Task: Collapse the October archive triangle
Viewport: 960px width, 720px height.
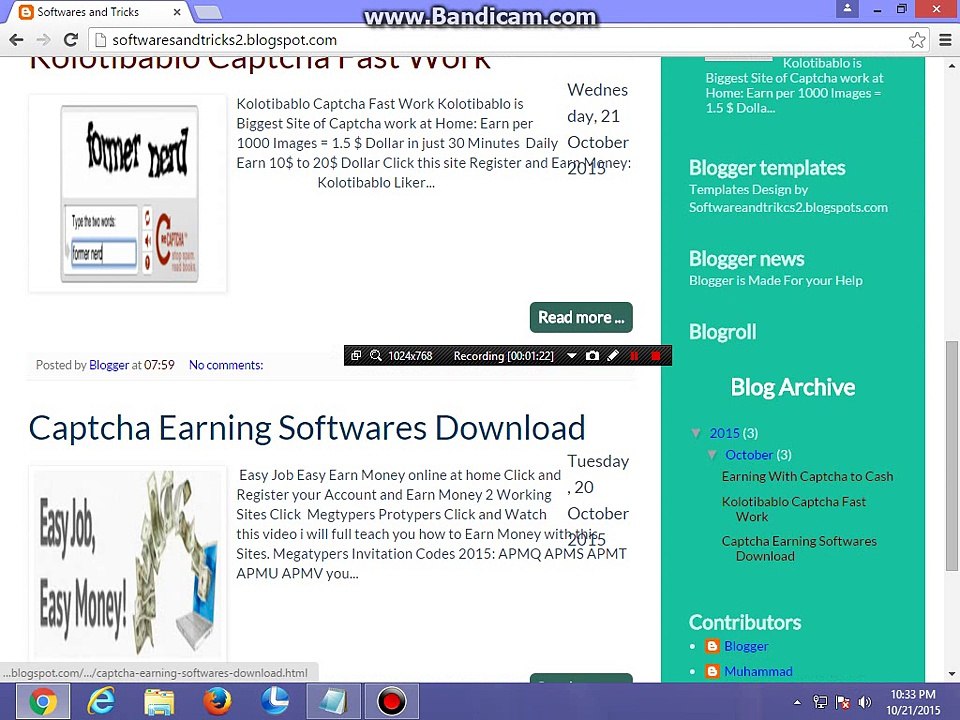Action: [712, 455]
